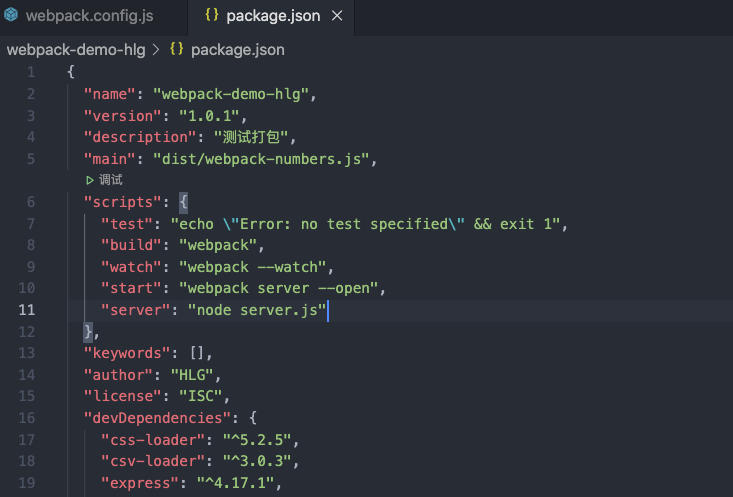Click the "build" script key
Screen dimensions: 733x497
click(131, 245)
